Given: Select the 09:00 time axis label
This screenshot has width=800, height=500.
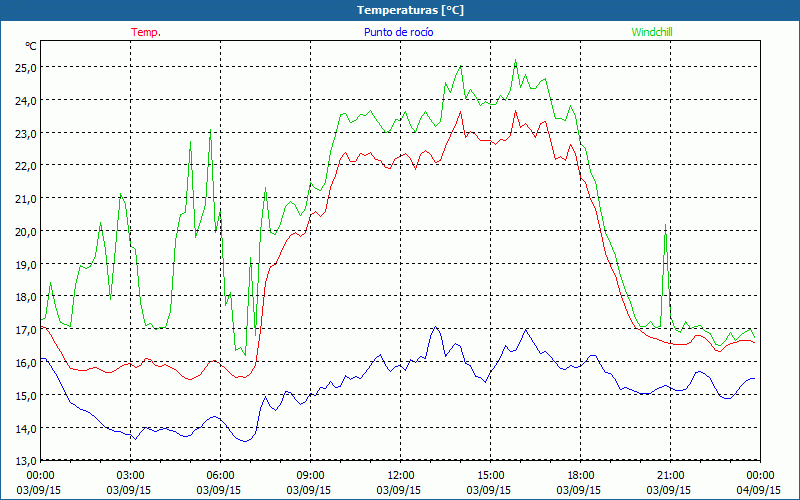Looking at the screenshot, I should (x=311, y=475).
